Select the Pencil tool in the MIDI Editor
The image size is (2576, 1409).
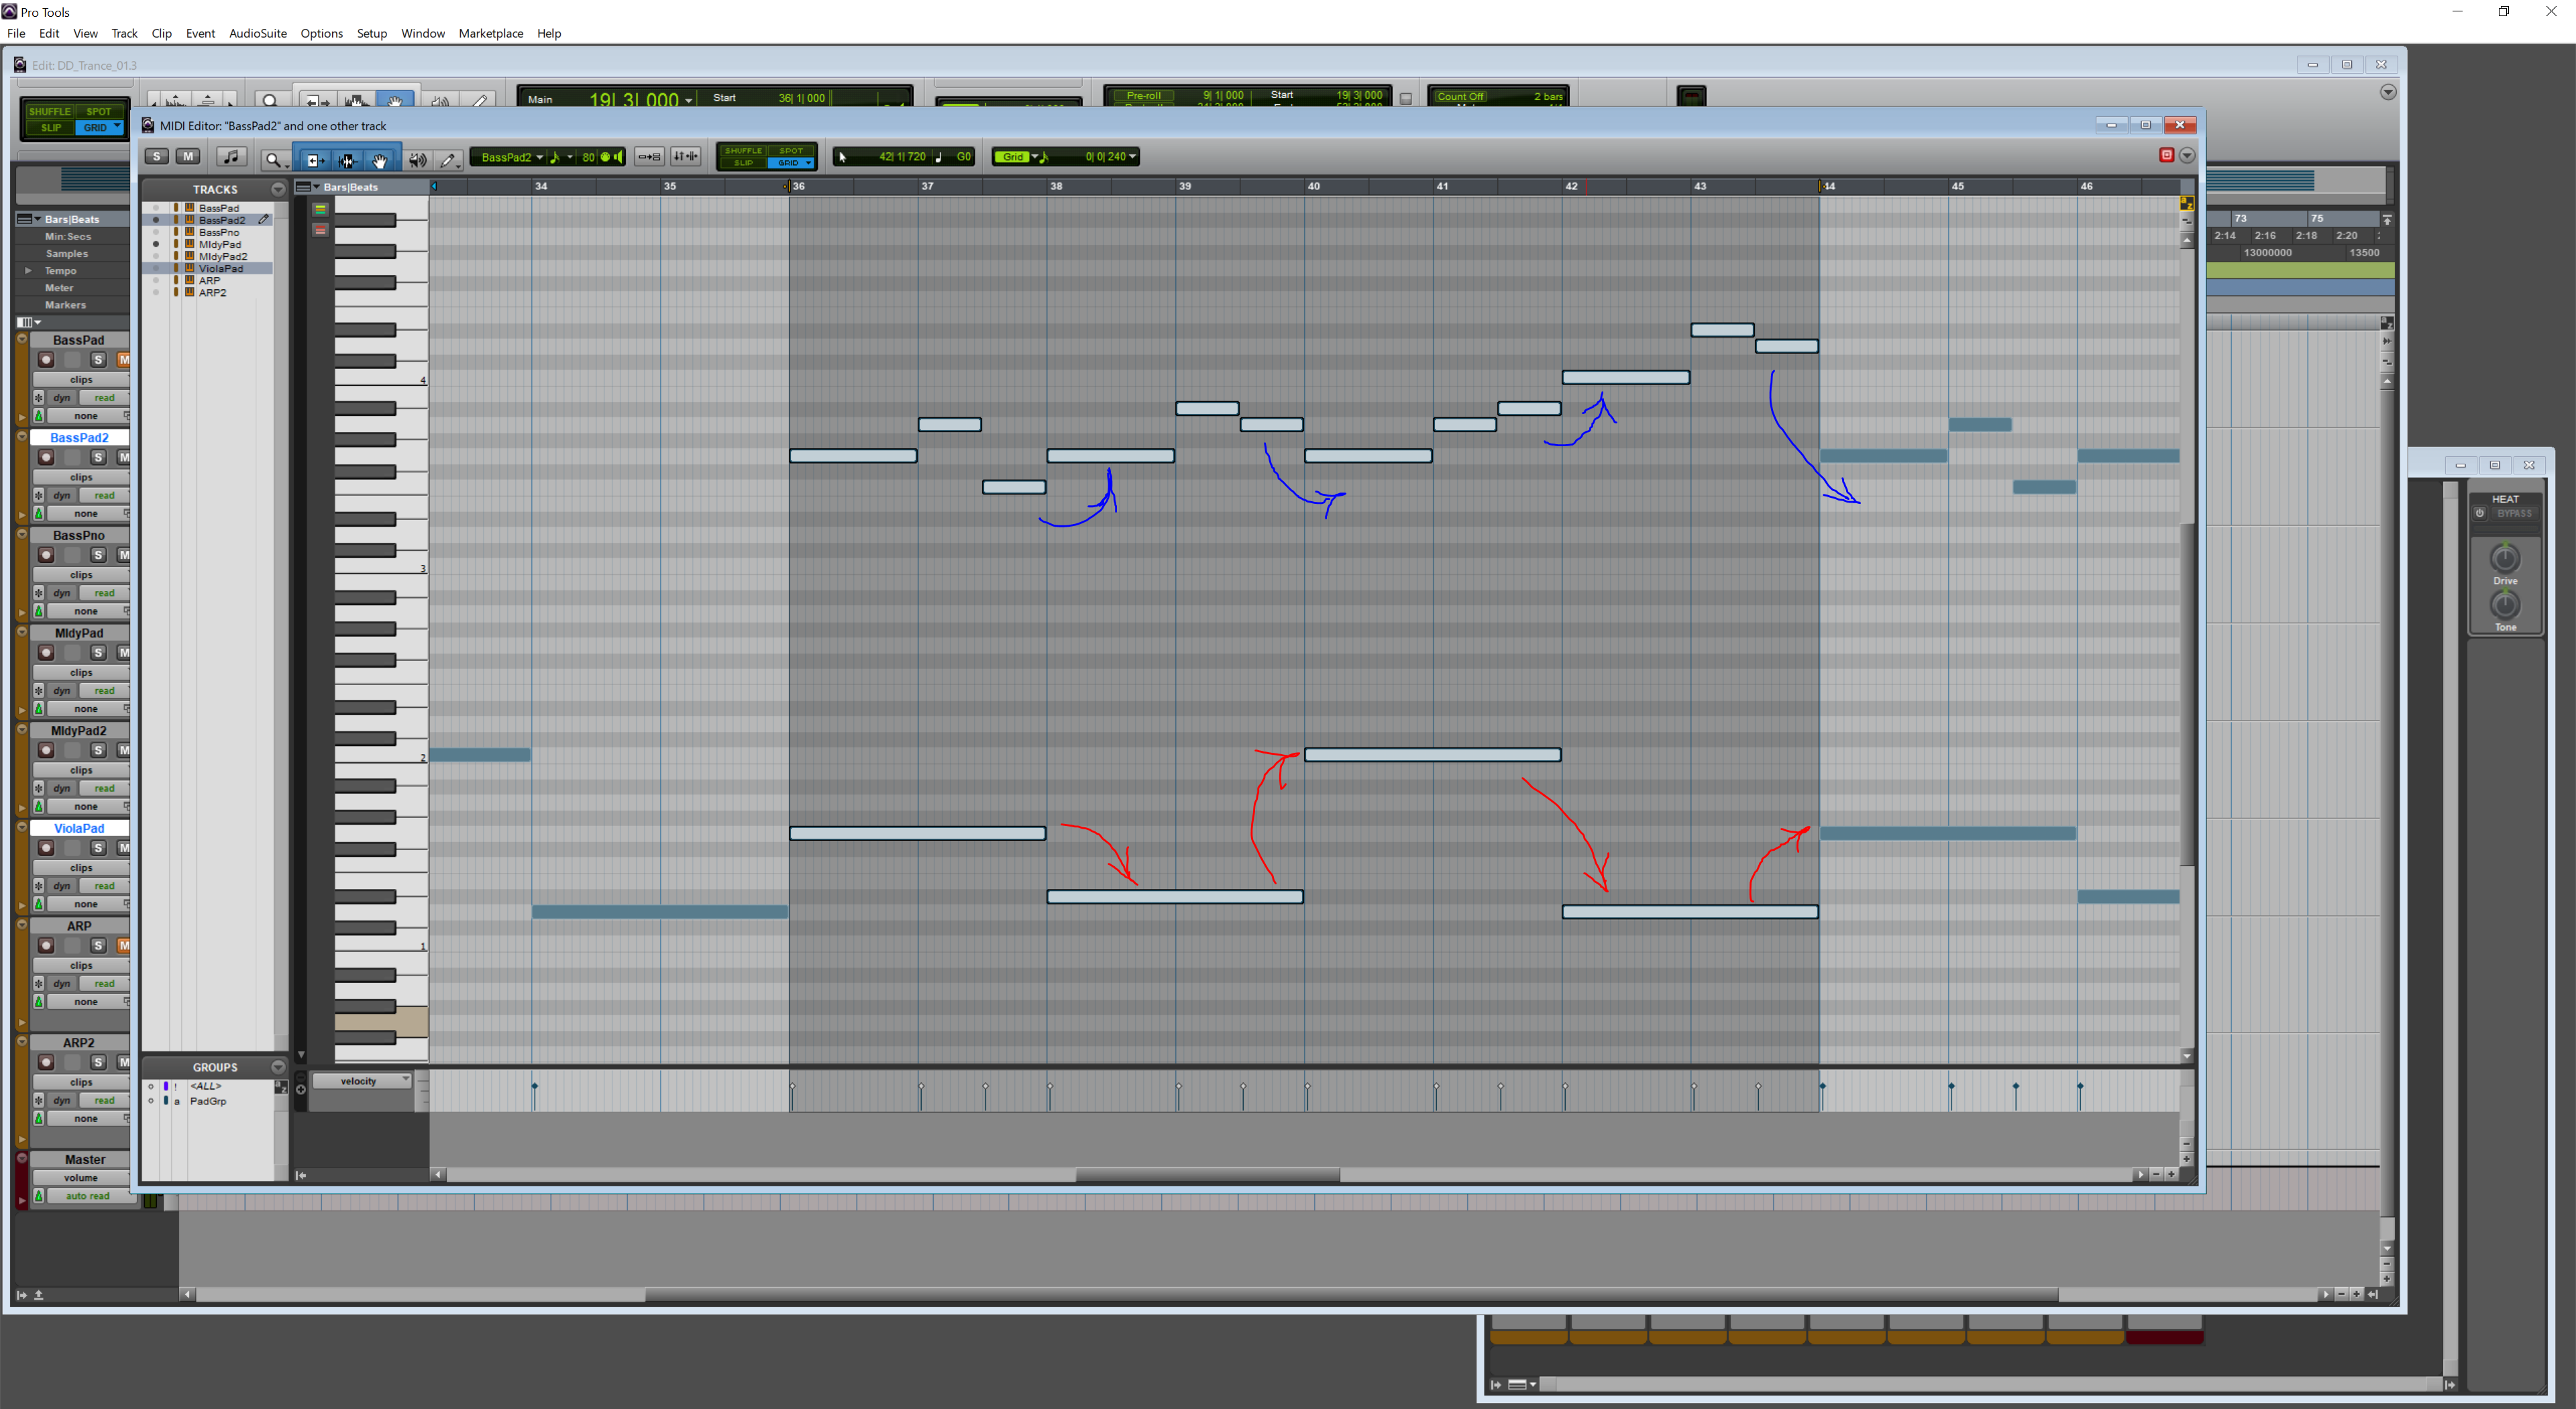(x=448, y=159)
